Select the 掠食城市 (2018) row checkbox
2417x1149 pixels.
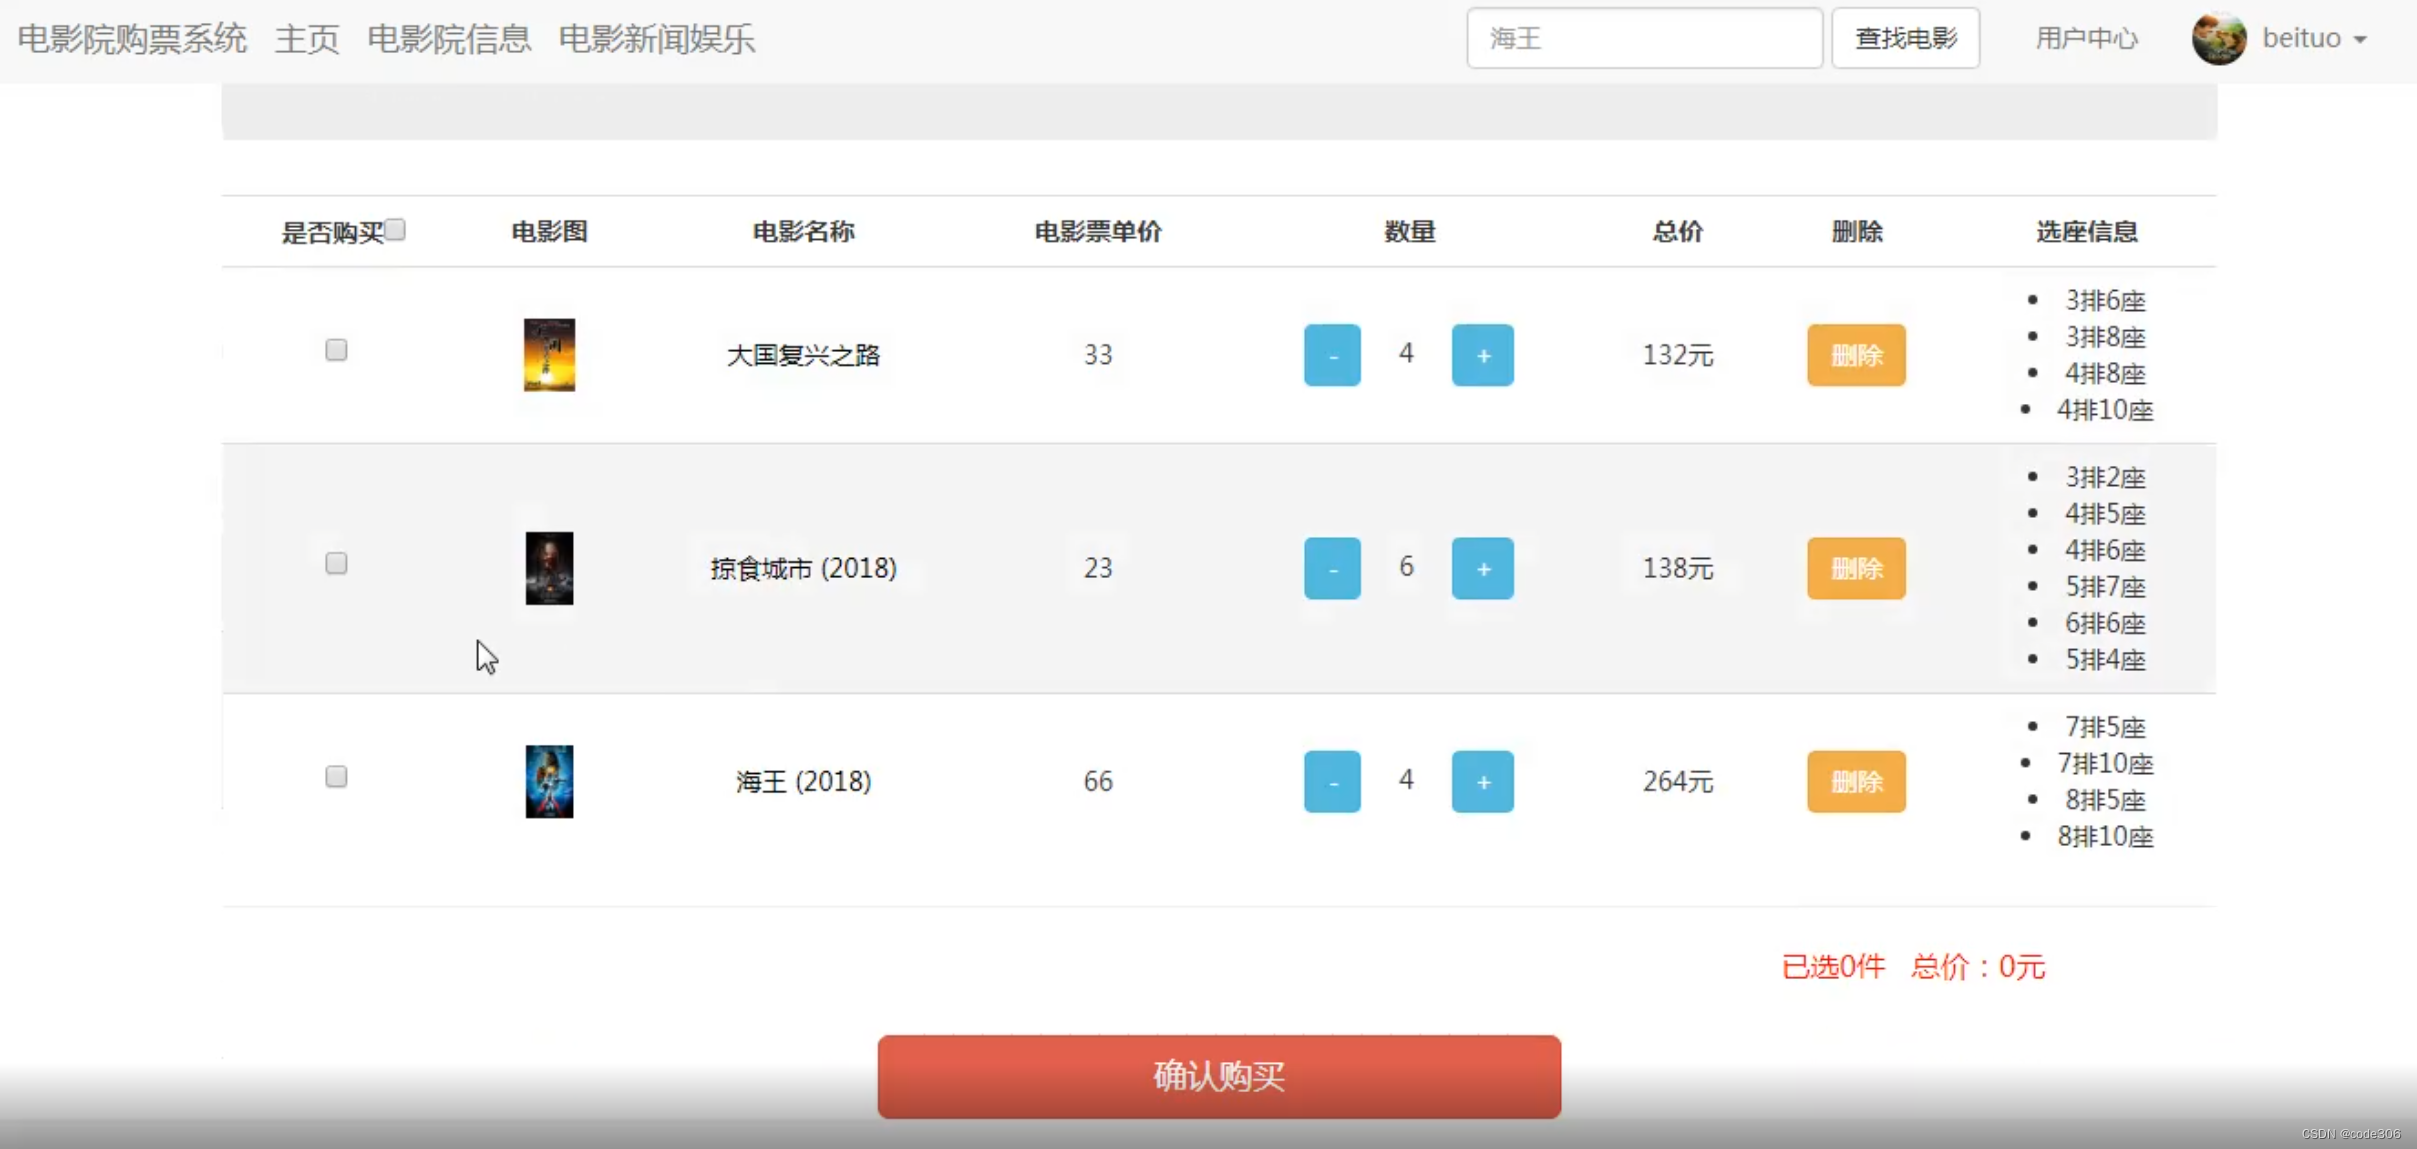[336, 563]
